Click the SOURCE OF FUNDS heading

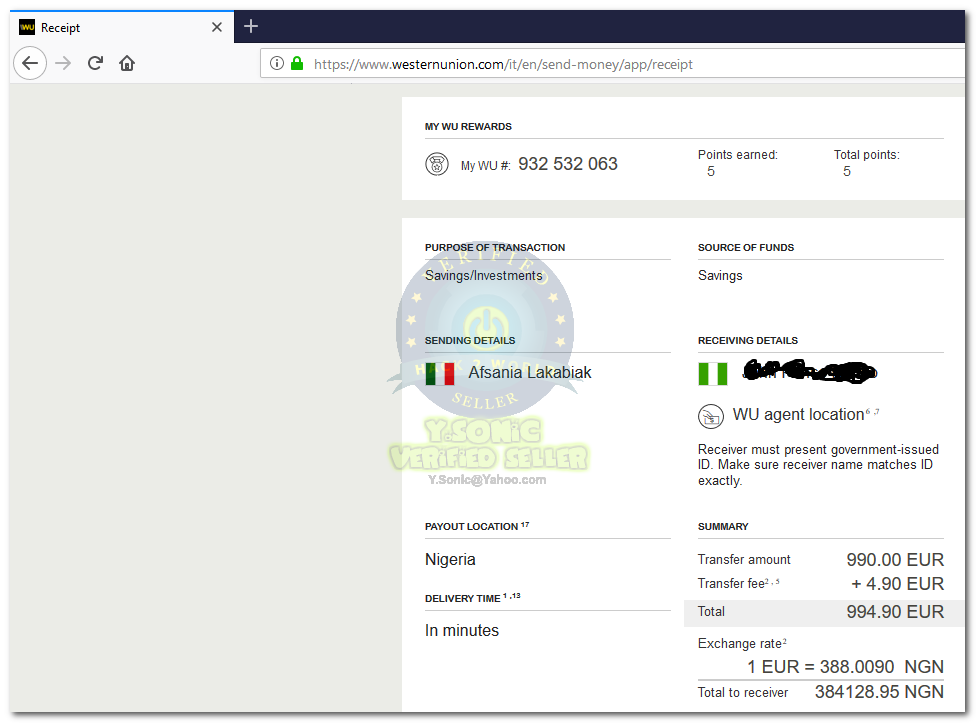(746, 247)
